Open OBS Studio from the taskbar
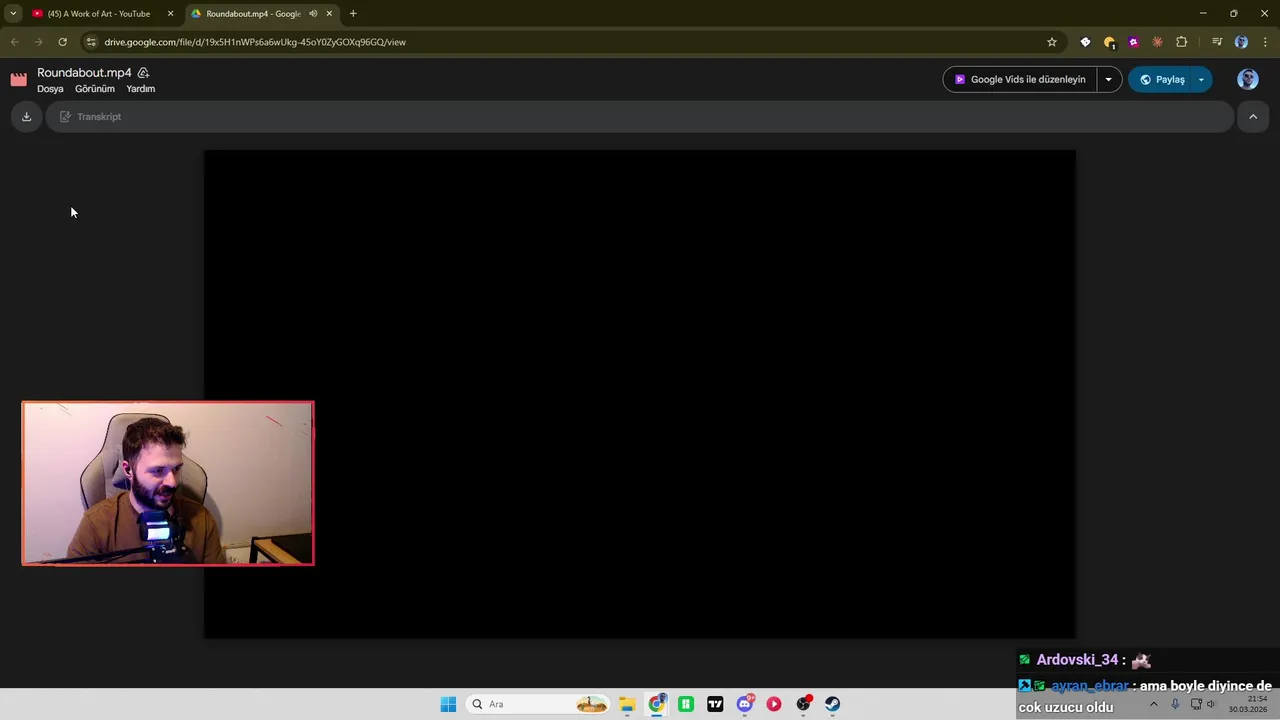The width and height of the screenshot is (1280, 720). 804,704
